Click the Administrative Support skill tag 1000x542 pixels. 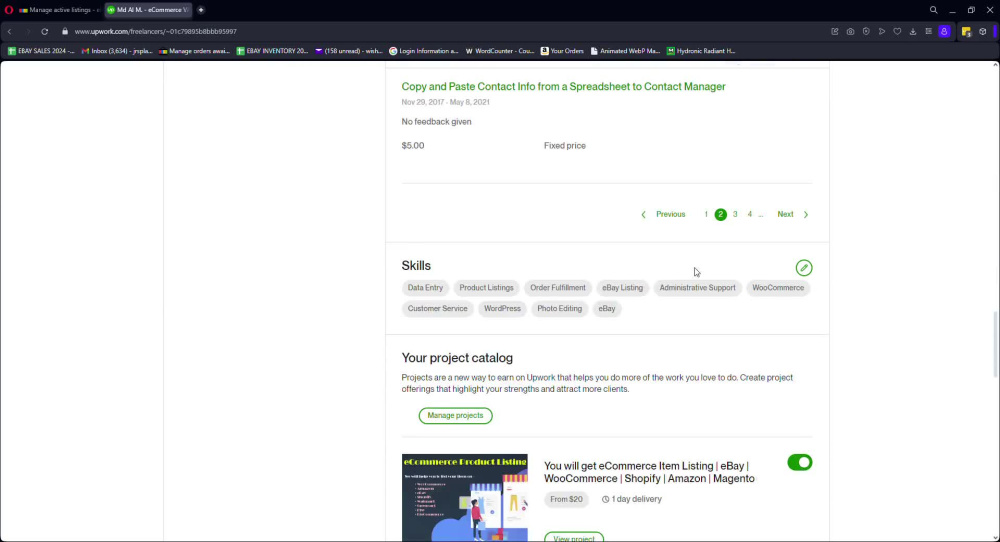pyautogui.click(x=697, y=288)
